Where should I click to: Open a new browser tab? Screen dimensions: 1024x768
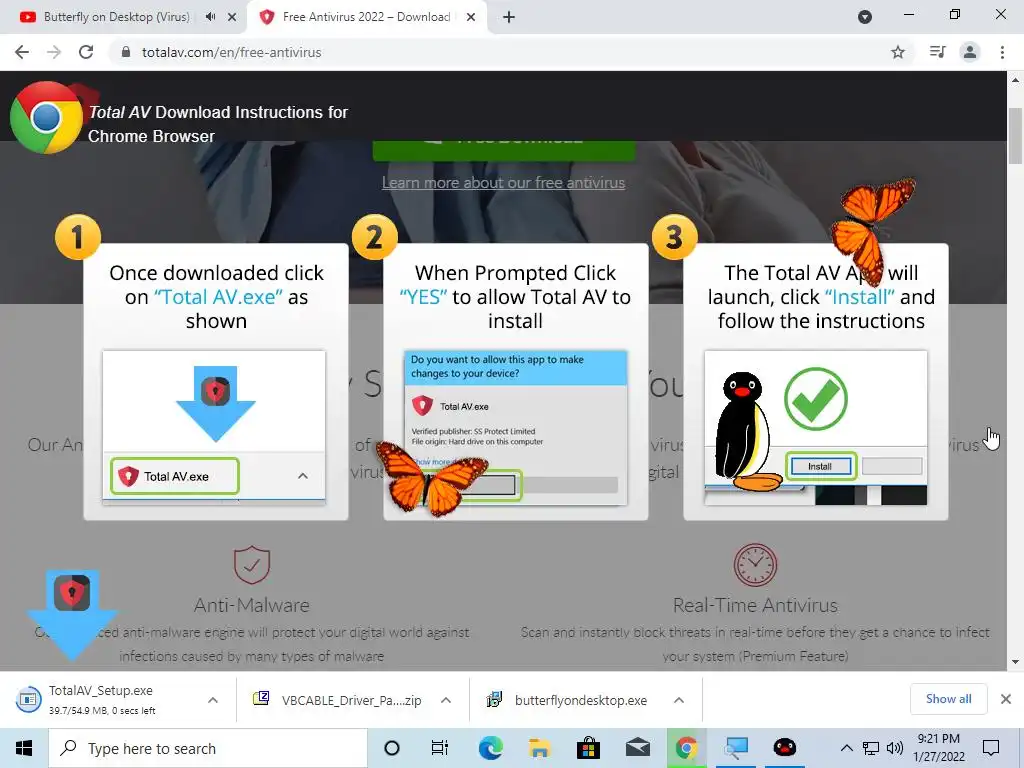pos(509,17)
